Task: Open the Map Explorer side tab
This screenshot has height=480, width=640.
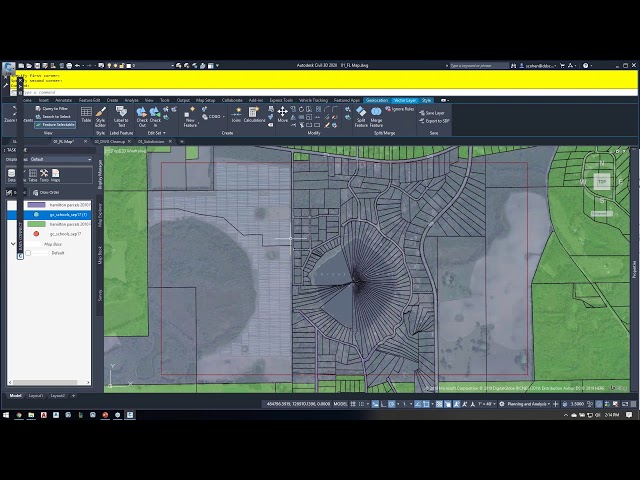Action: 100,215
